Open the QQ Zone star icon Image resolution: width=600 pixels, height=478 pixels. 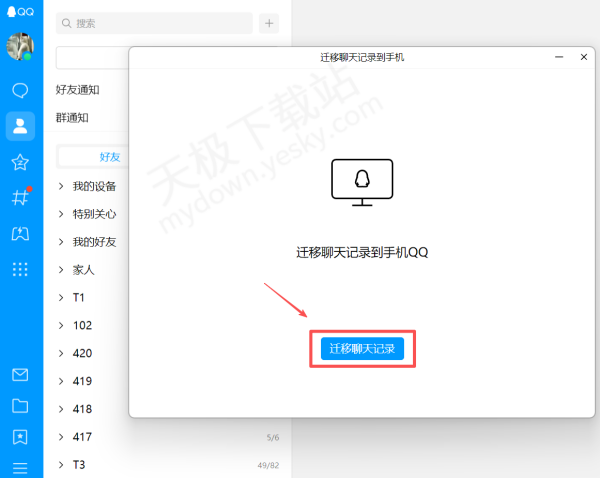20,162
